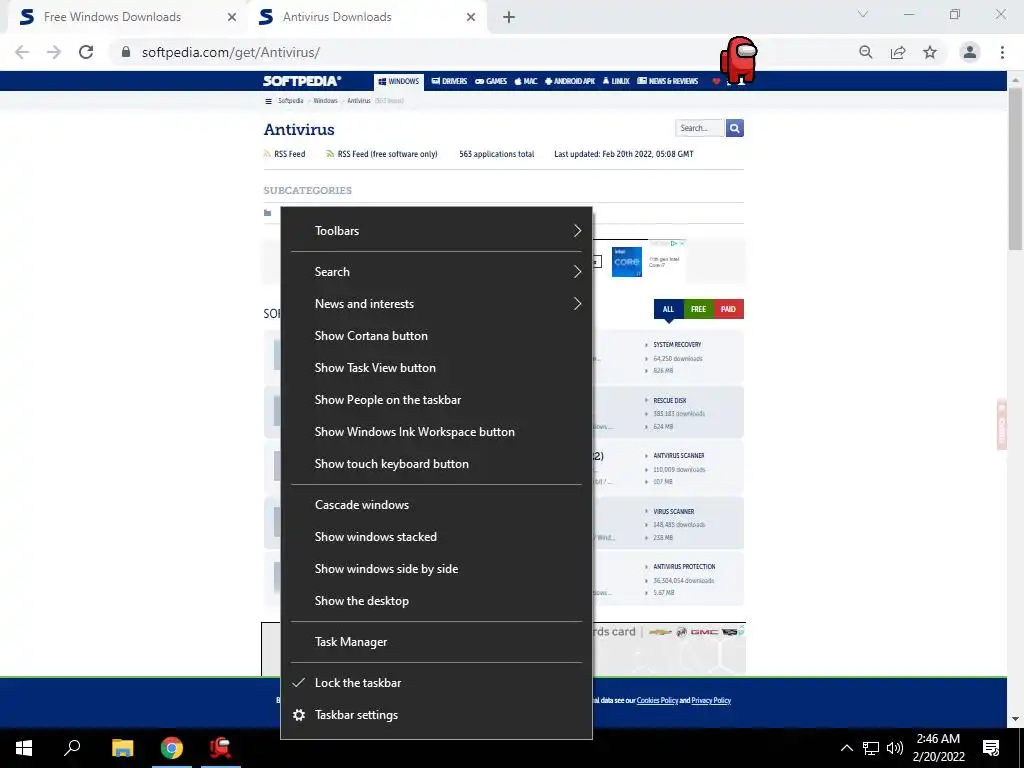The image size is (1024, 768).
Task: Expand News and interests submenu
Action: pyautogui.click(x=436, y=304)
